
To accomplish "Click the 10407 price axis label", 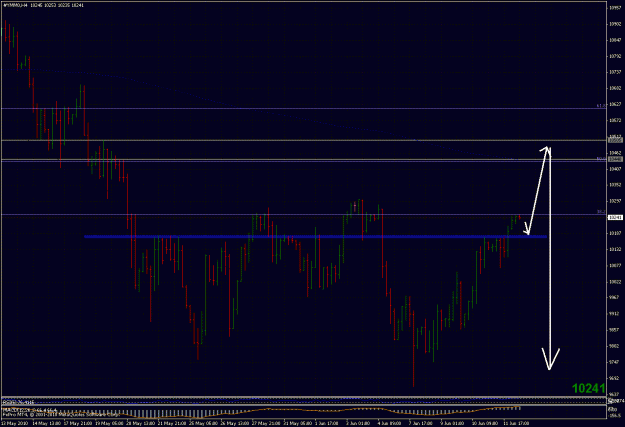I will pyautogui.click(x=614, y=169).
